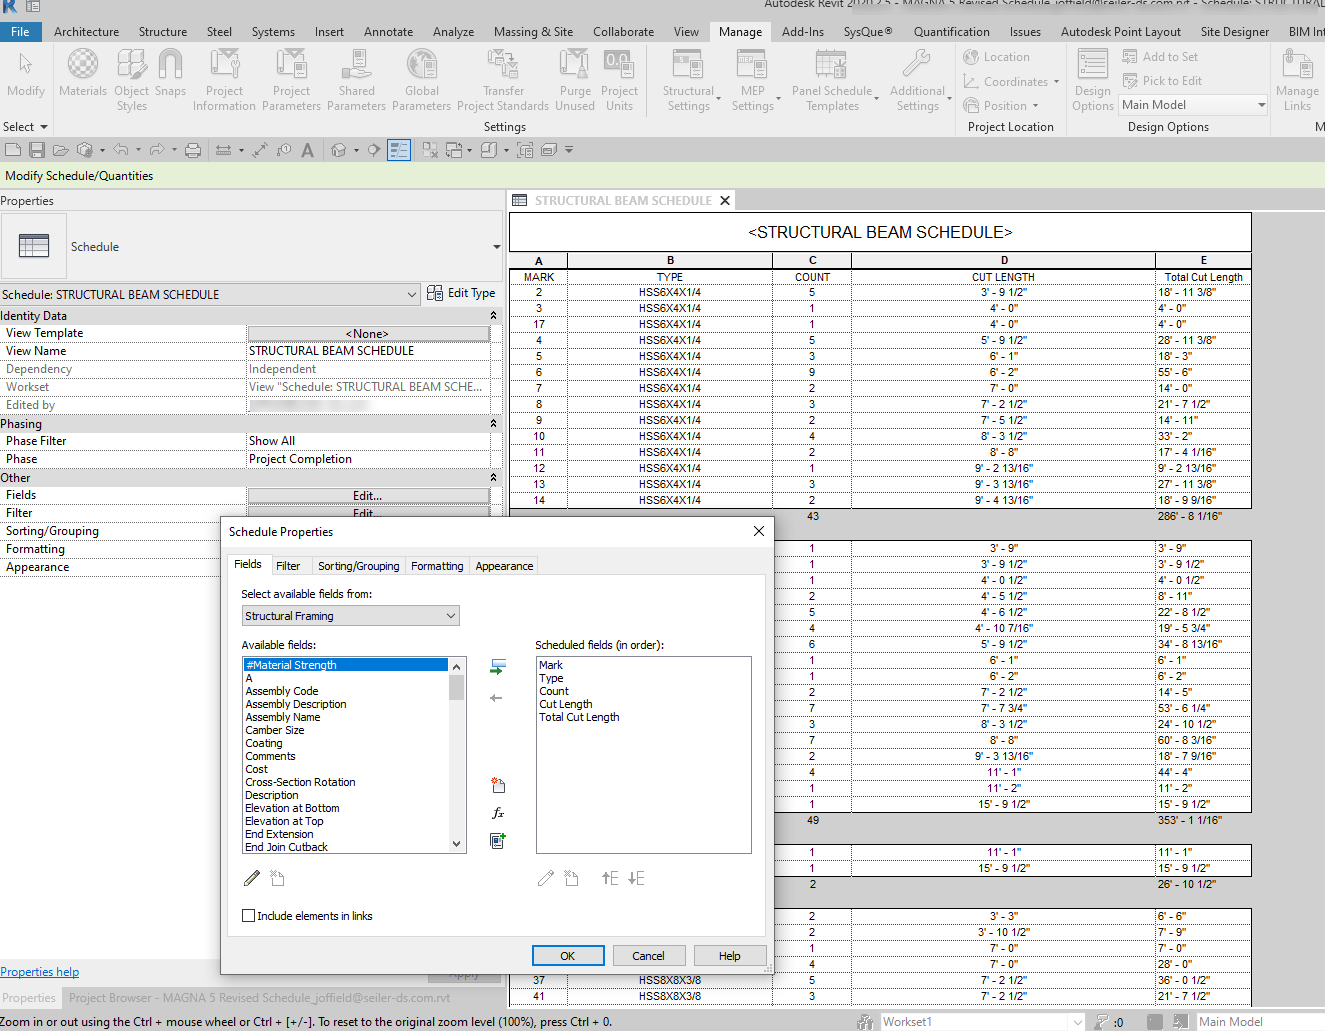
Task: Click the Aligned Dimension tool icon
Action: click(260, 150)
